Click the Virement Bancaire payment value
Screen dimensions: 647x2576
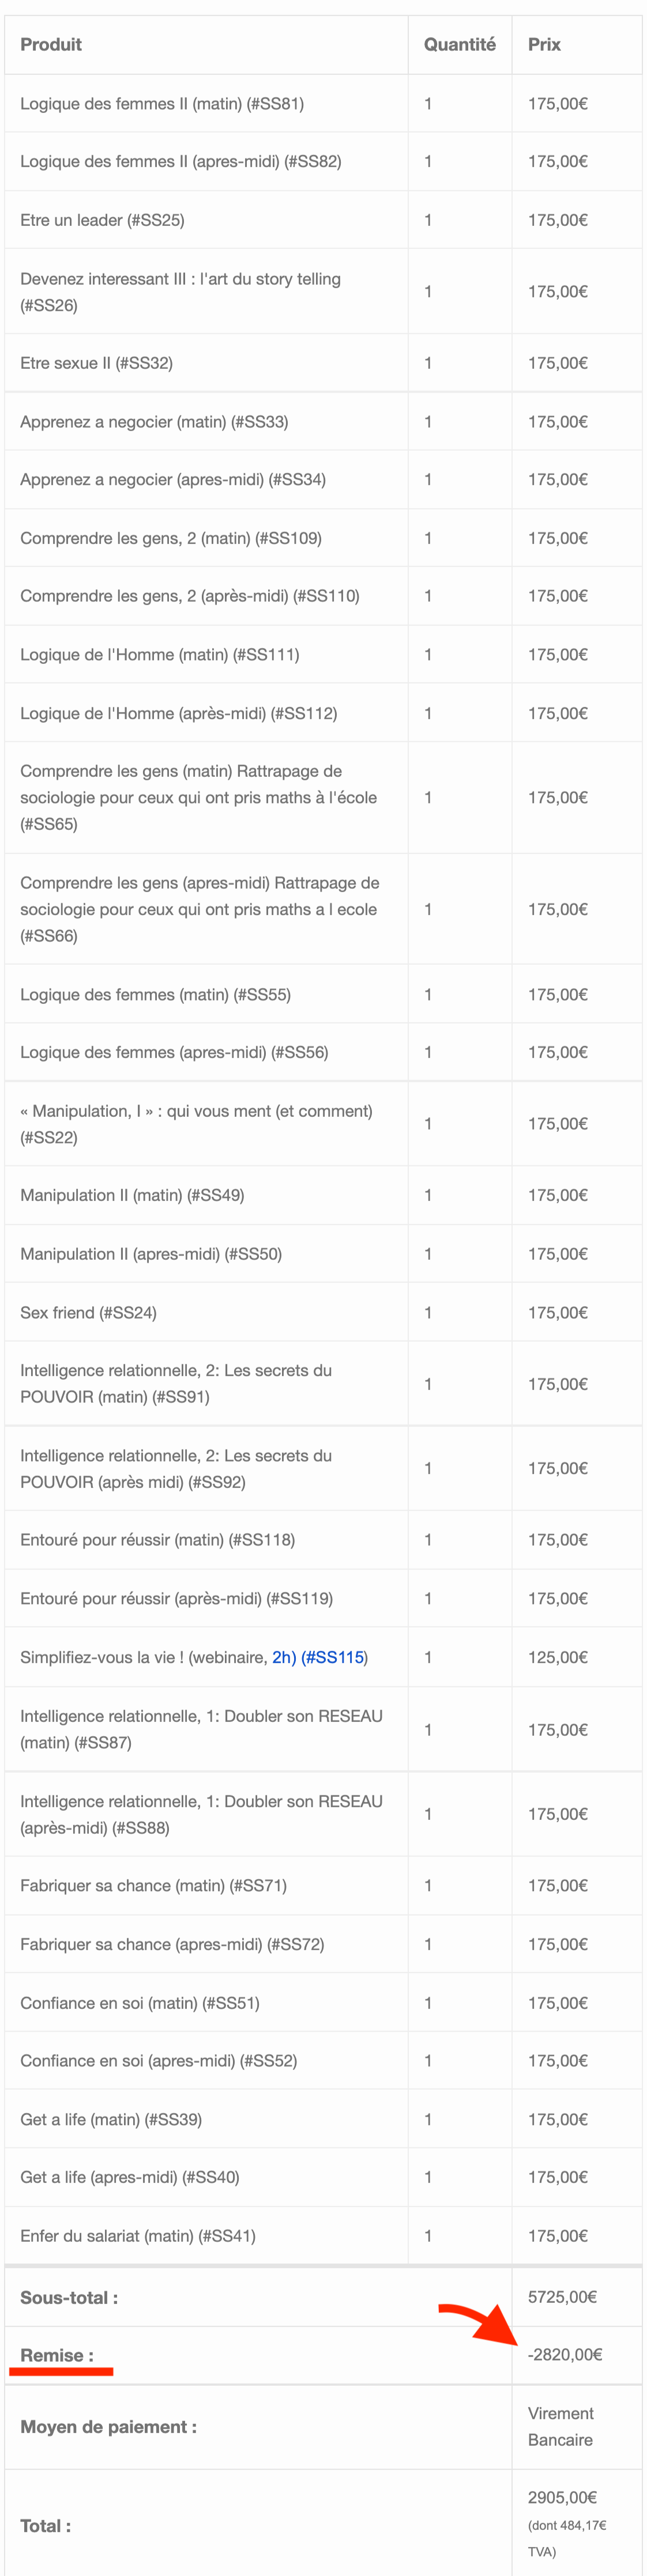560,2427
